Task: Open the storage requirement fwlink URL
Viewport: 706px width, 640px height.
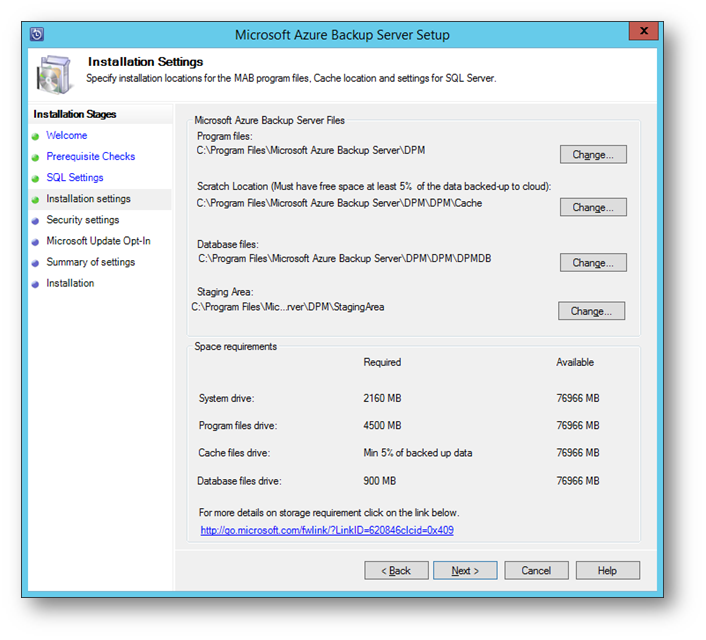Action: (327, 530)
